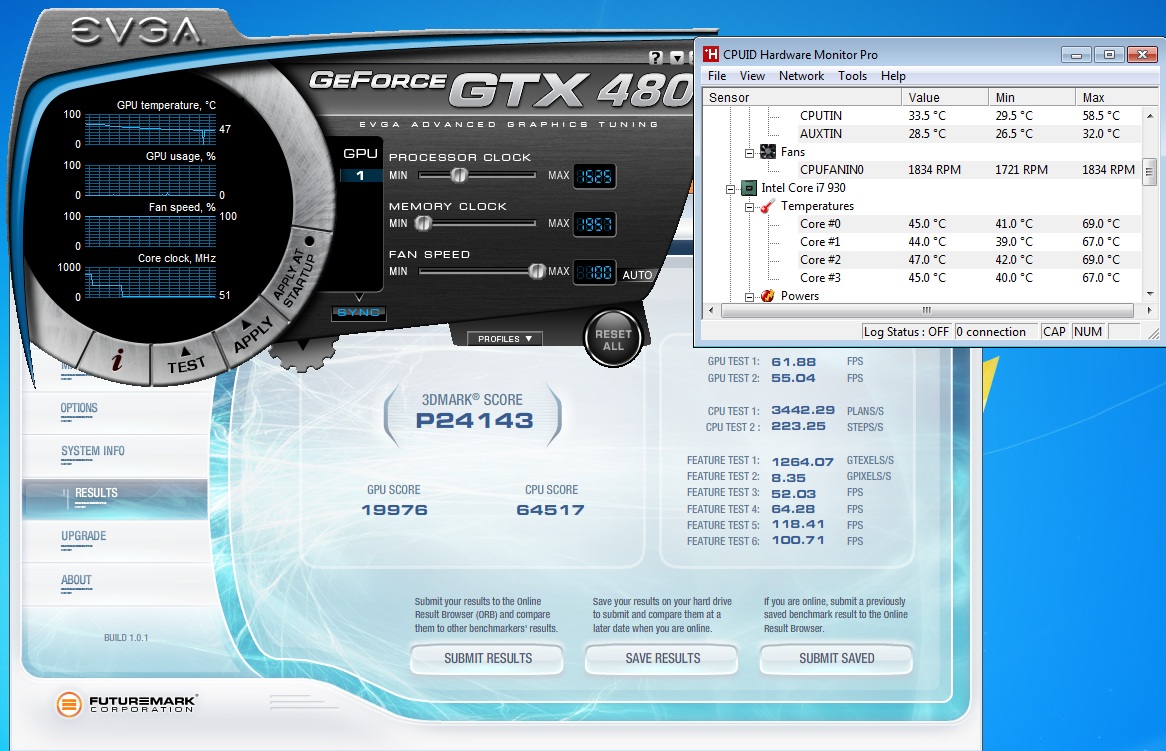This screenshot has width=1166, height=751.
Task: Click the EVGA help question mark icon
Action: pyautogui.click(x=655, y=58)
